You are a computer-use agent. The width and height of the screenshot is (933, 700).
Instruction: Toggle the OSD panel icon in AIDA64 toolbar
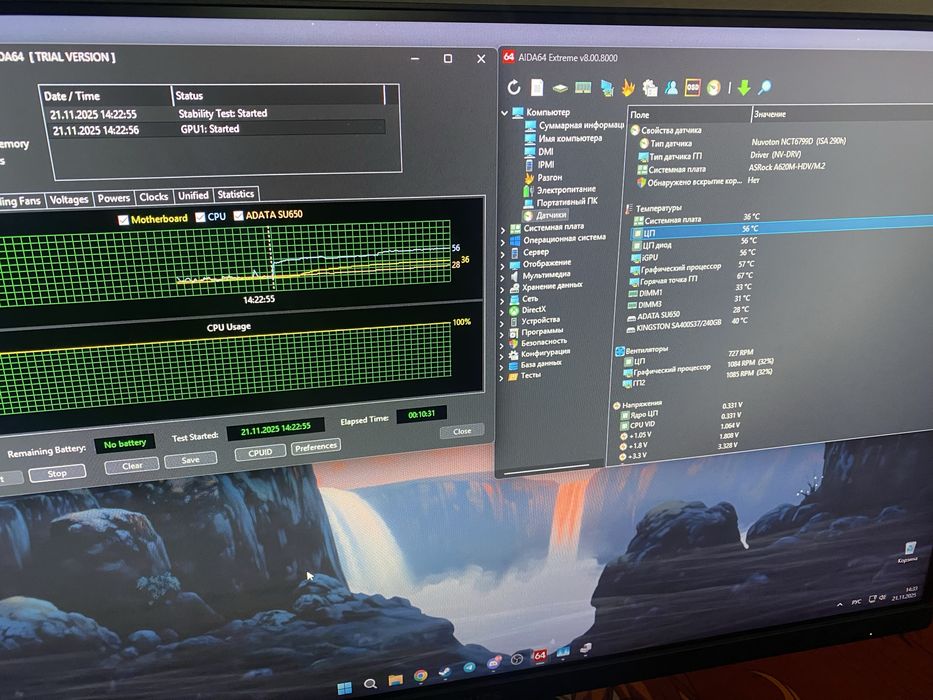pyautogui.click(x=693, y=87)
